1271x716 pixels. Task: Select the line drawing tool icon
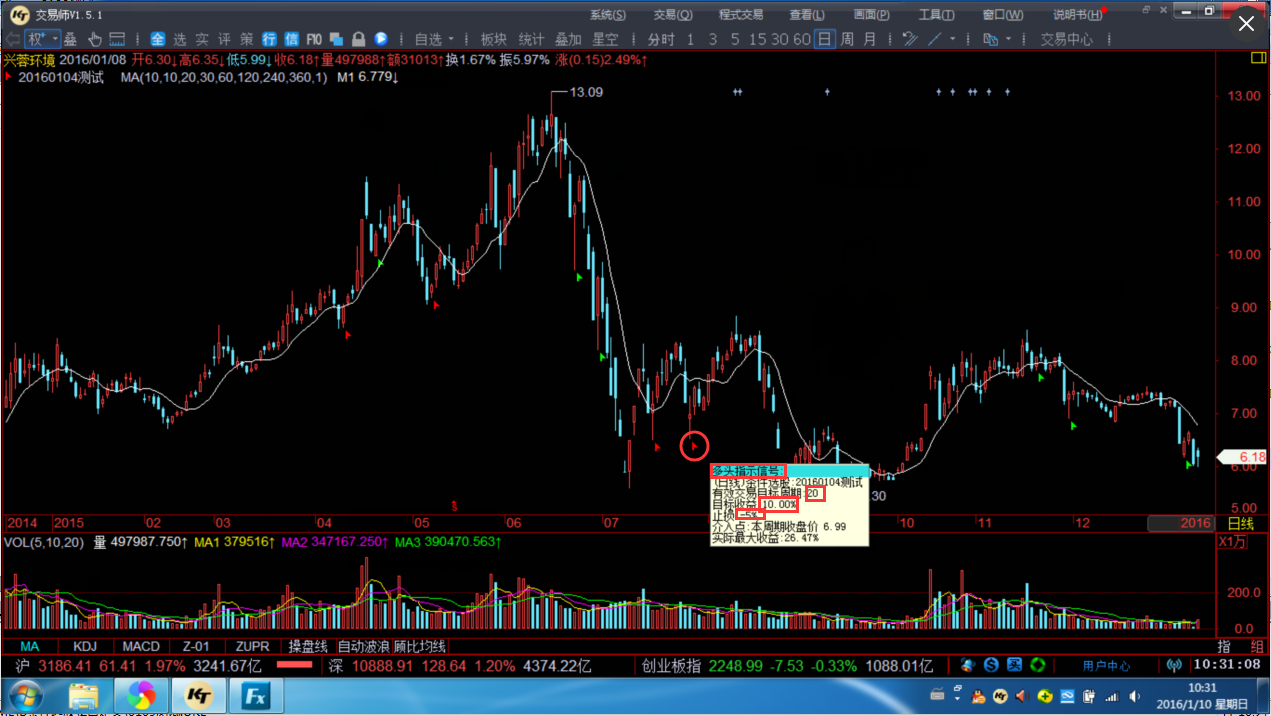[x=935, y=39]
